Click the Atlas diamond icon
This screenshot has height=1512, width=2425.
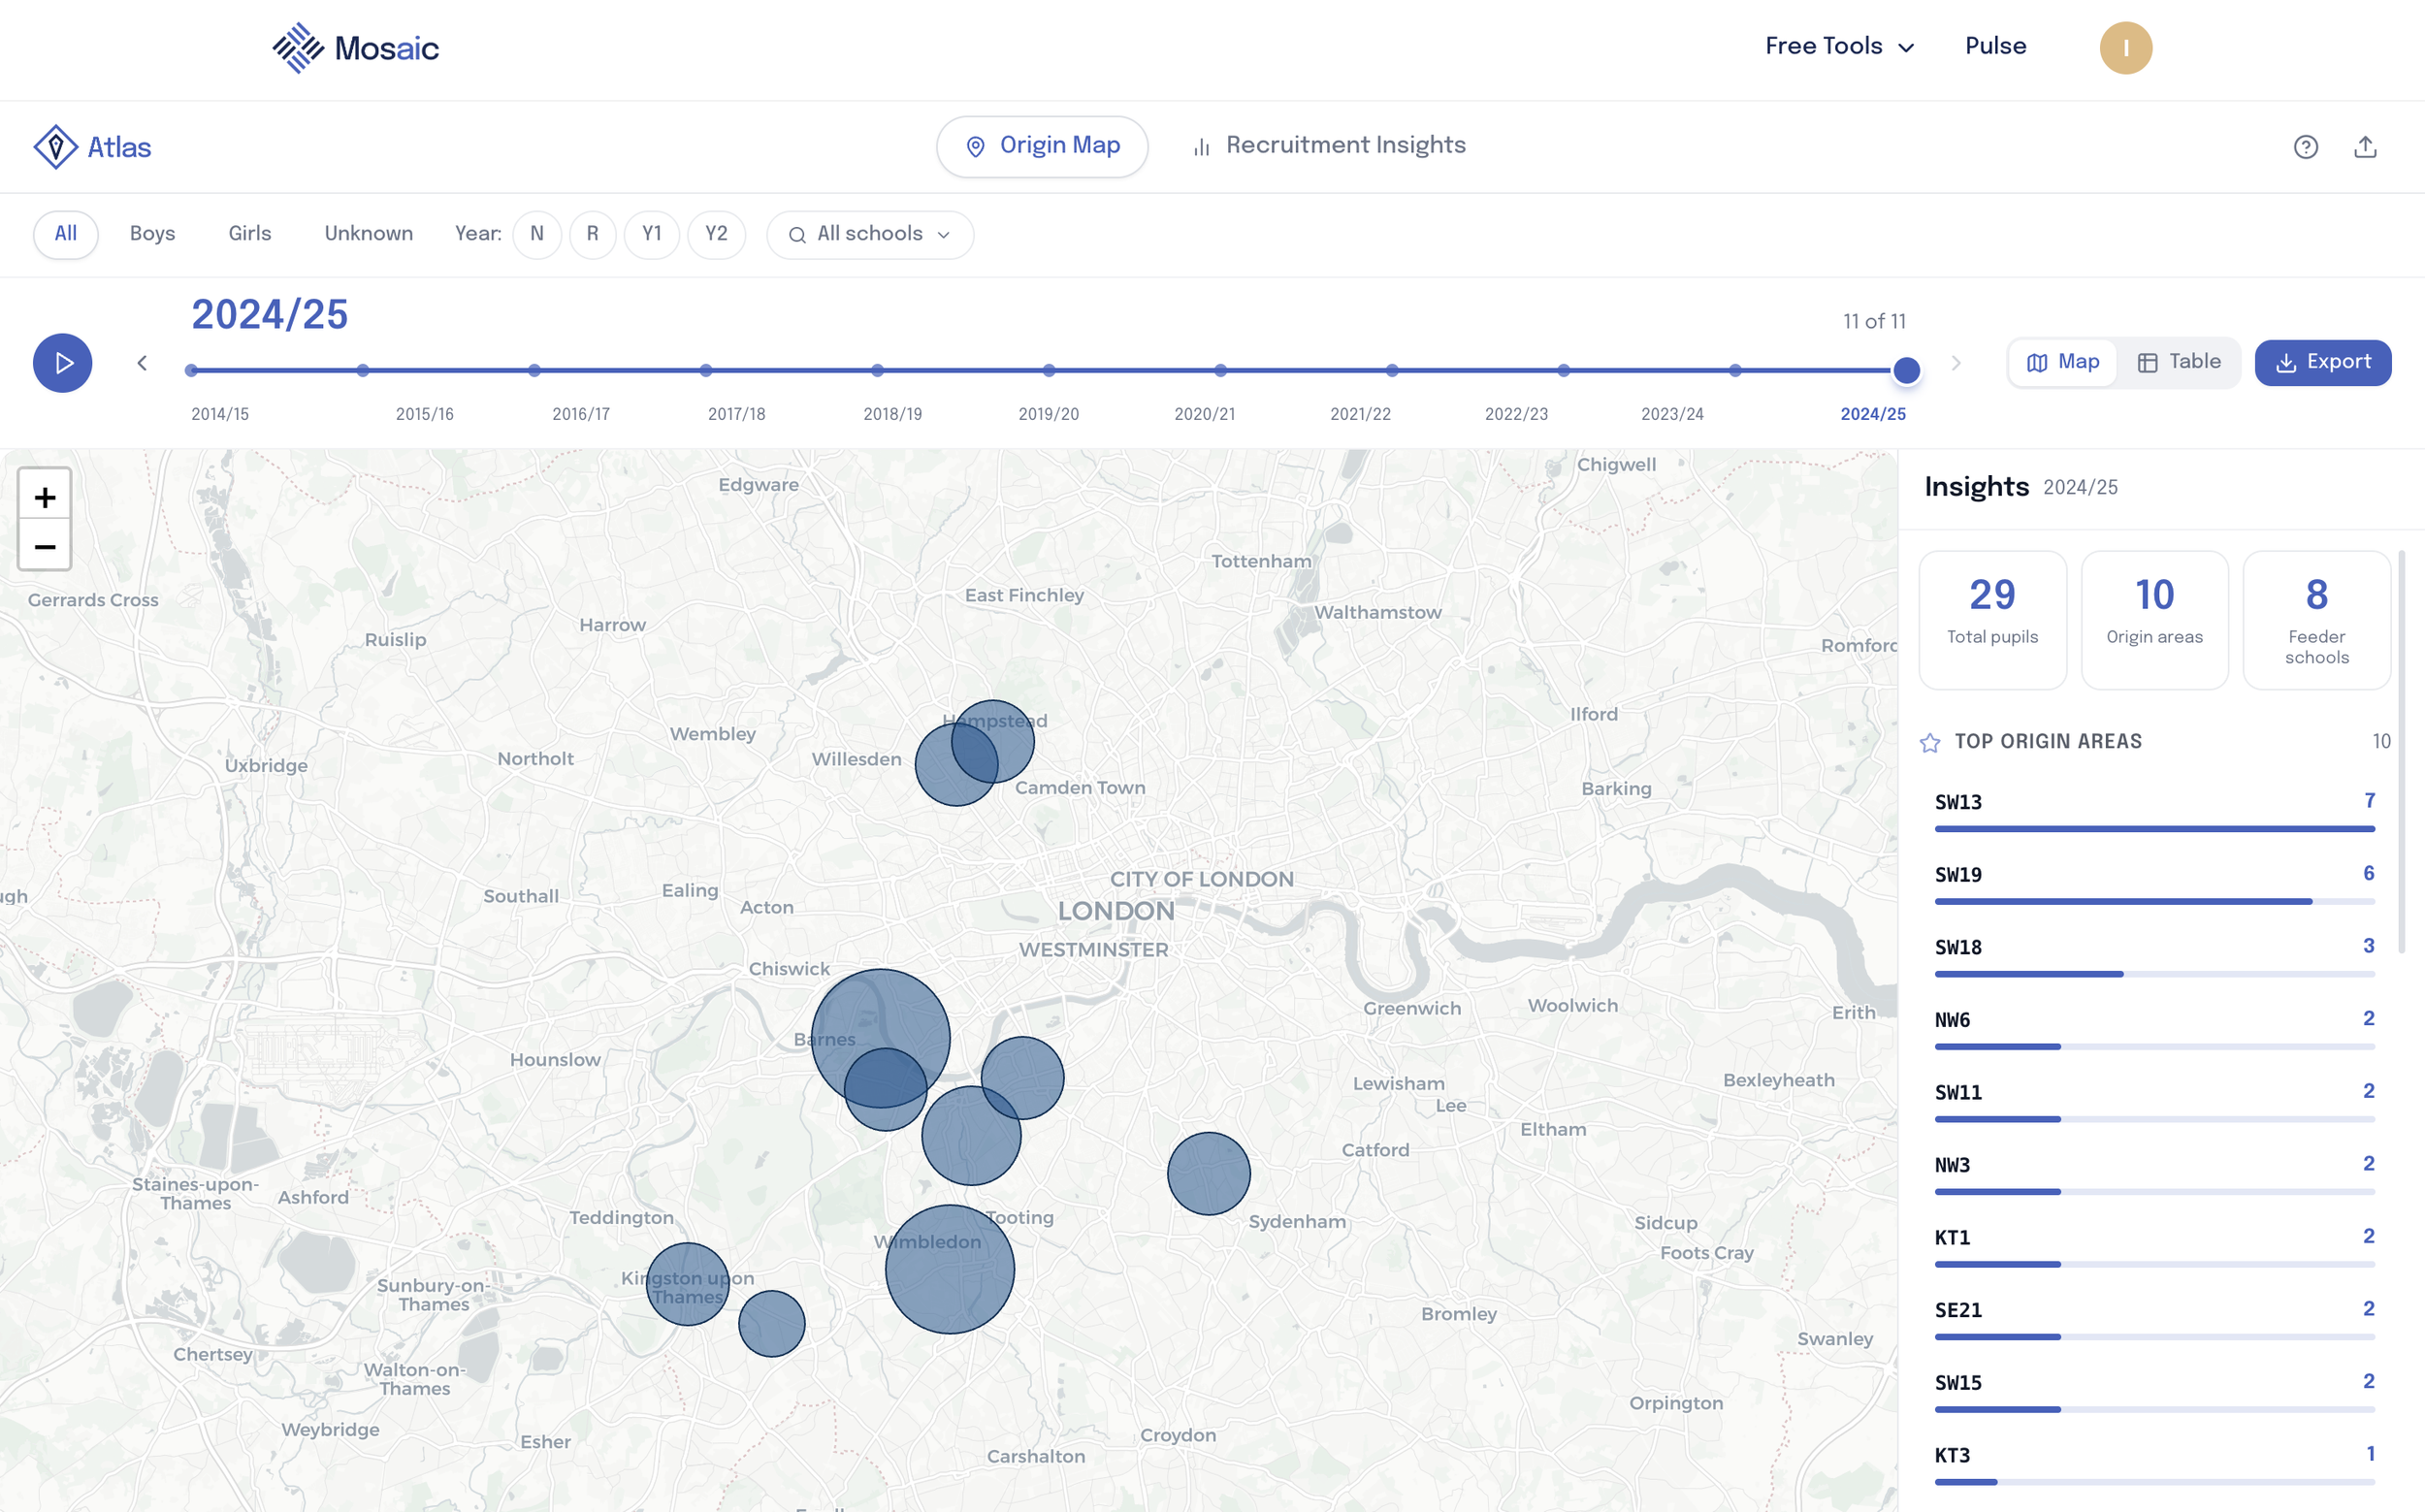tap(56, 147)
